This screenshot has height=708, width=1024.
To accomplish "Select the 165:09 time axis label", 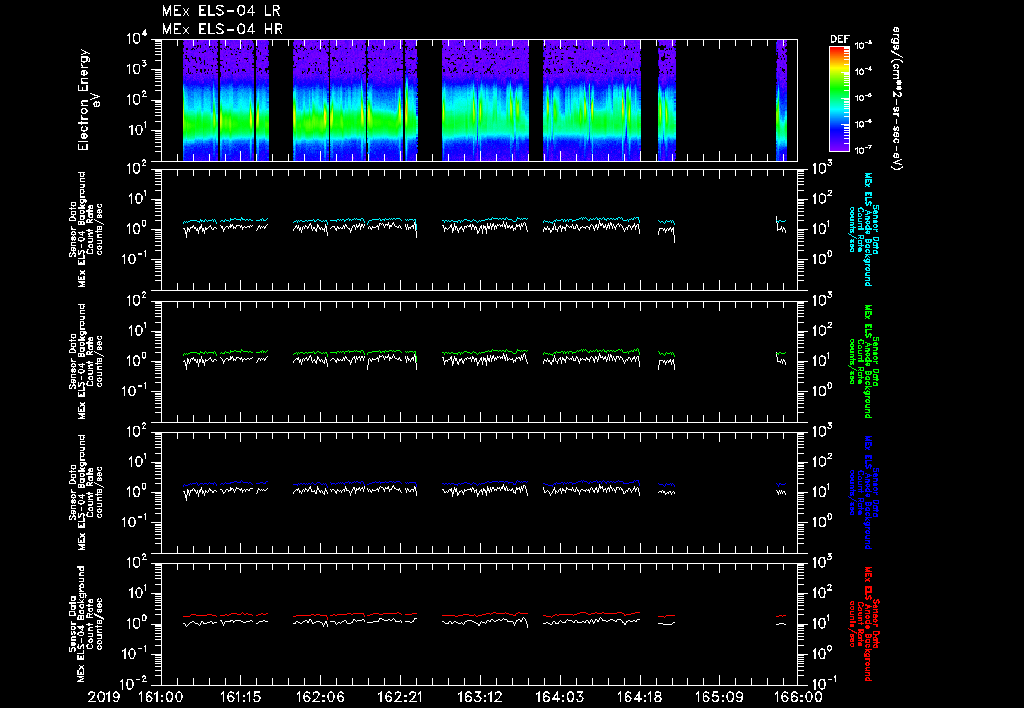I will pyautogui.click(x=720, y=697).
